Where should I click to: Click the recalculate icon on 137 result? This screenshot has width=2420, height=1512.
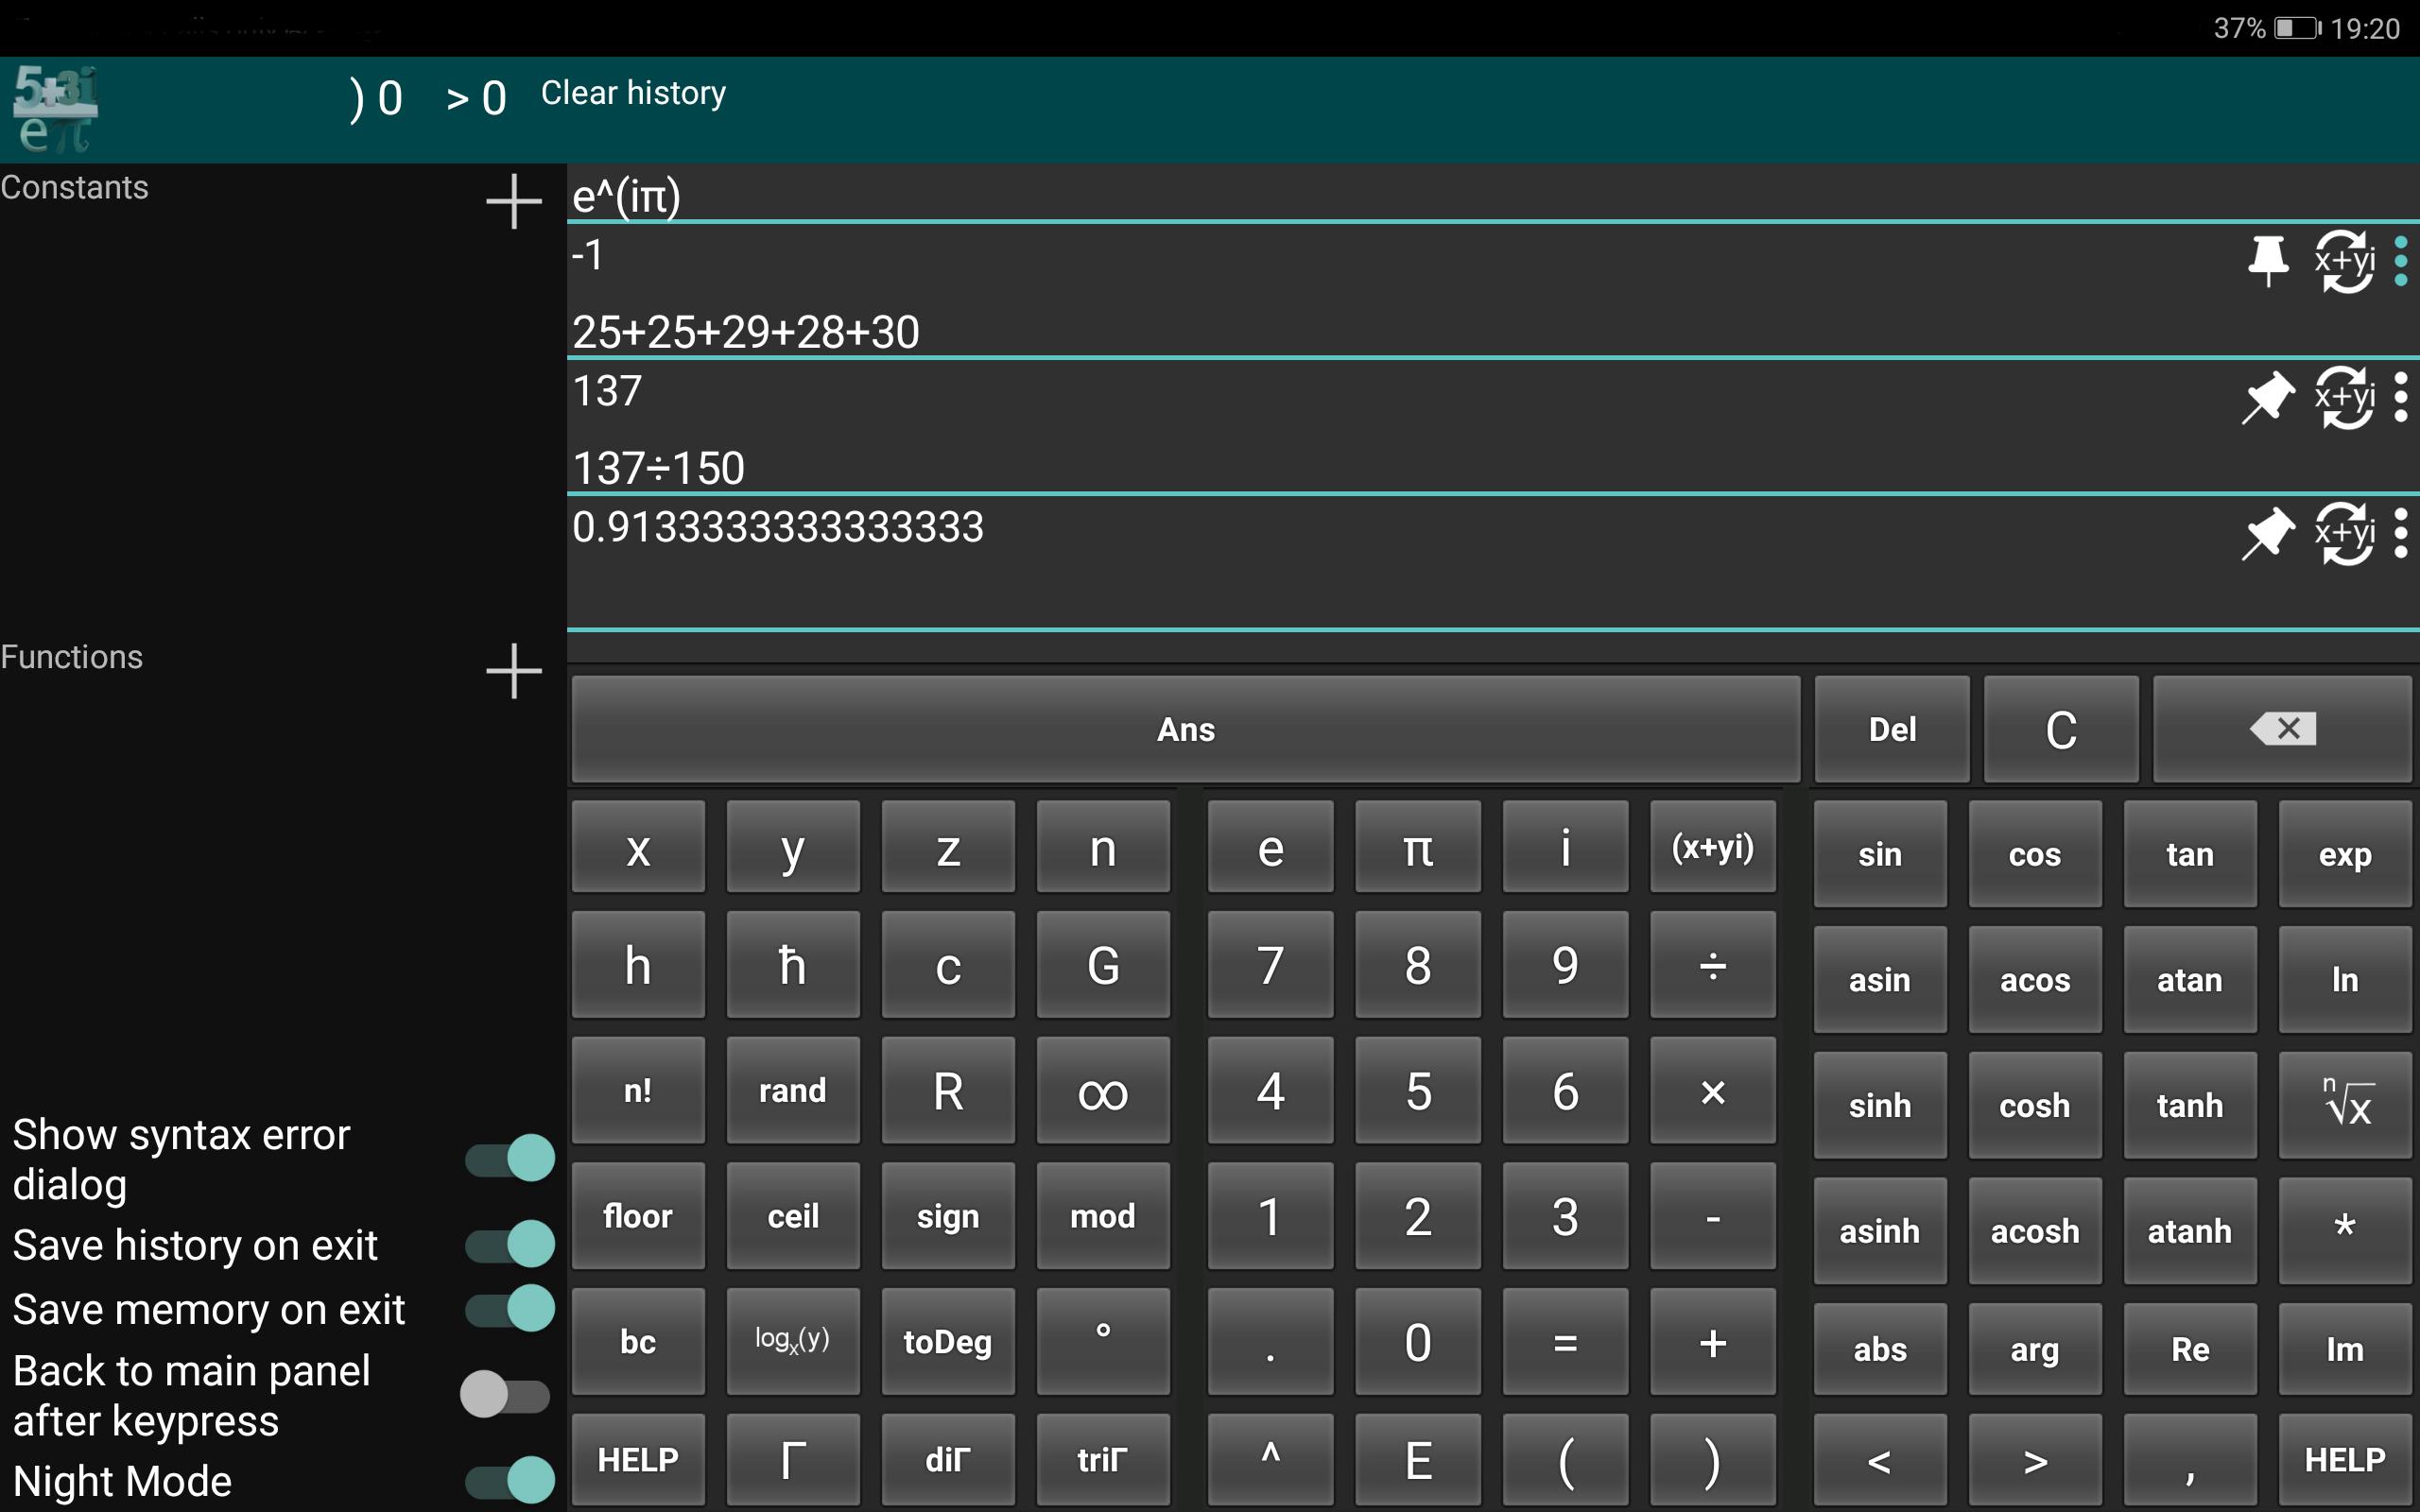pyautogui.click(x=2340, y=397)
